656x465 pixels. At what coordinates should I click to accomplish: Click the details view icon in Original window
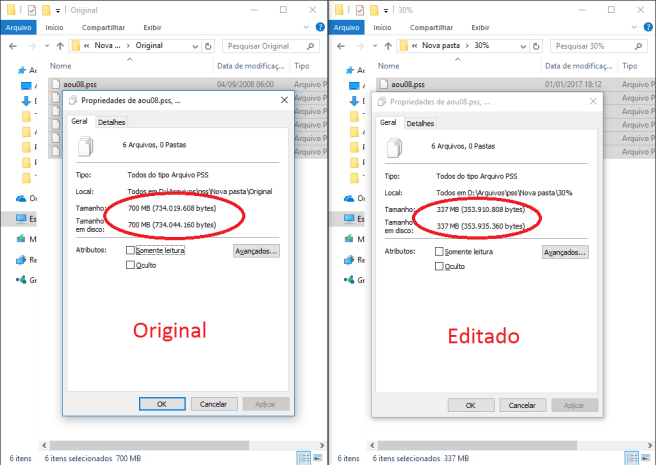[303, 457]
